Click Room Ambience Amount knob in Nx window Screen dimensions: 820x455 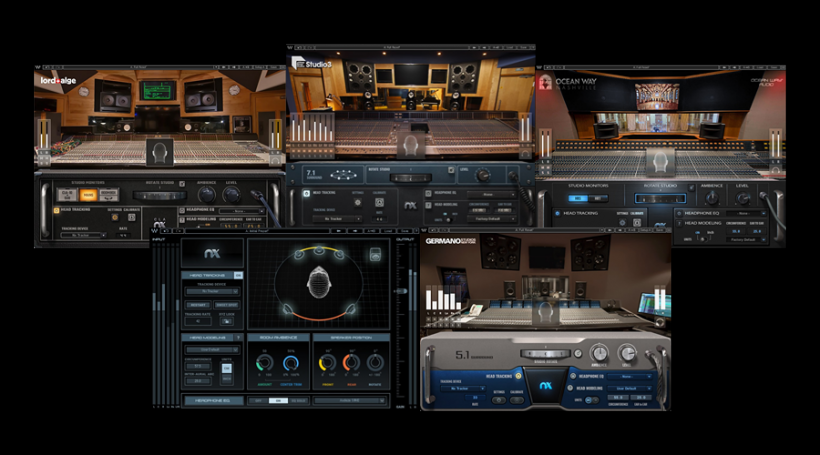click(x=265, y=362)
